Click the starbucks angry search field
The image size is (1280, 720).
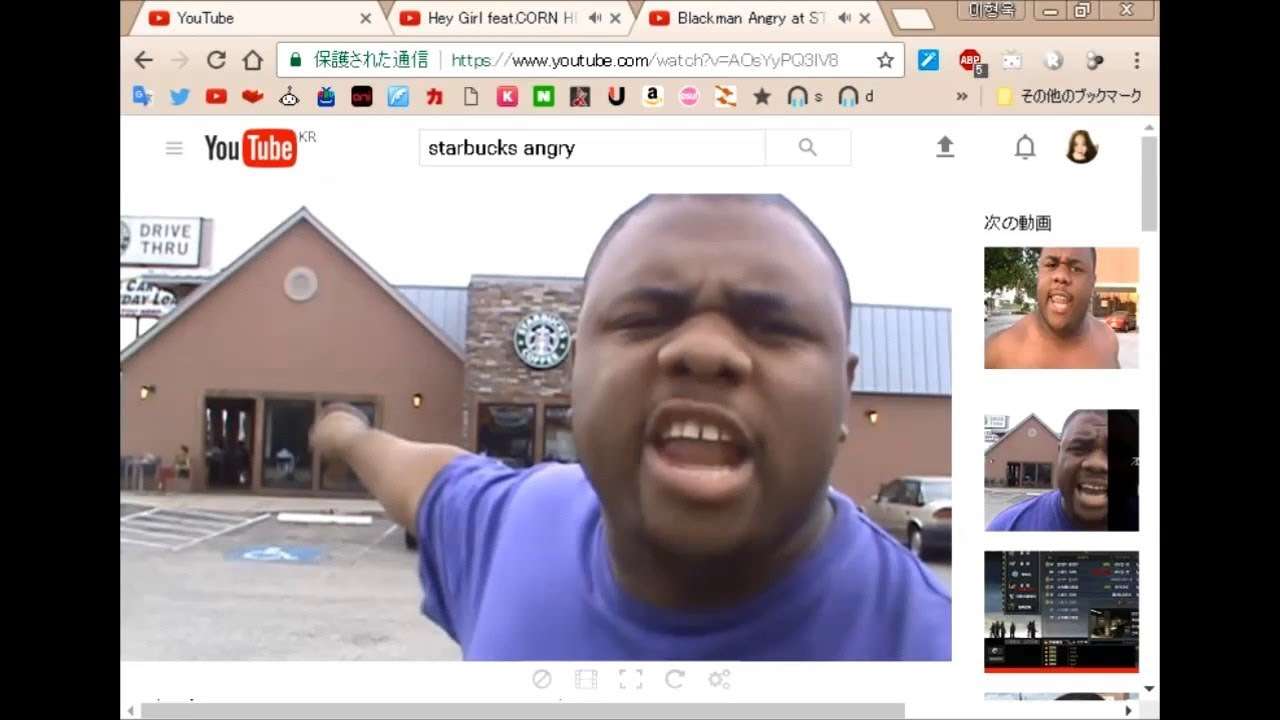(x=592, y=148)
